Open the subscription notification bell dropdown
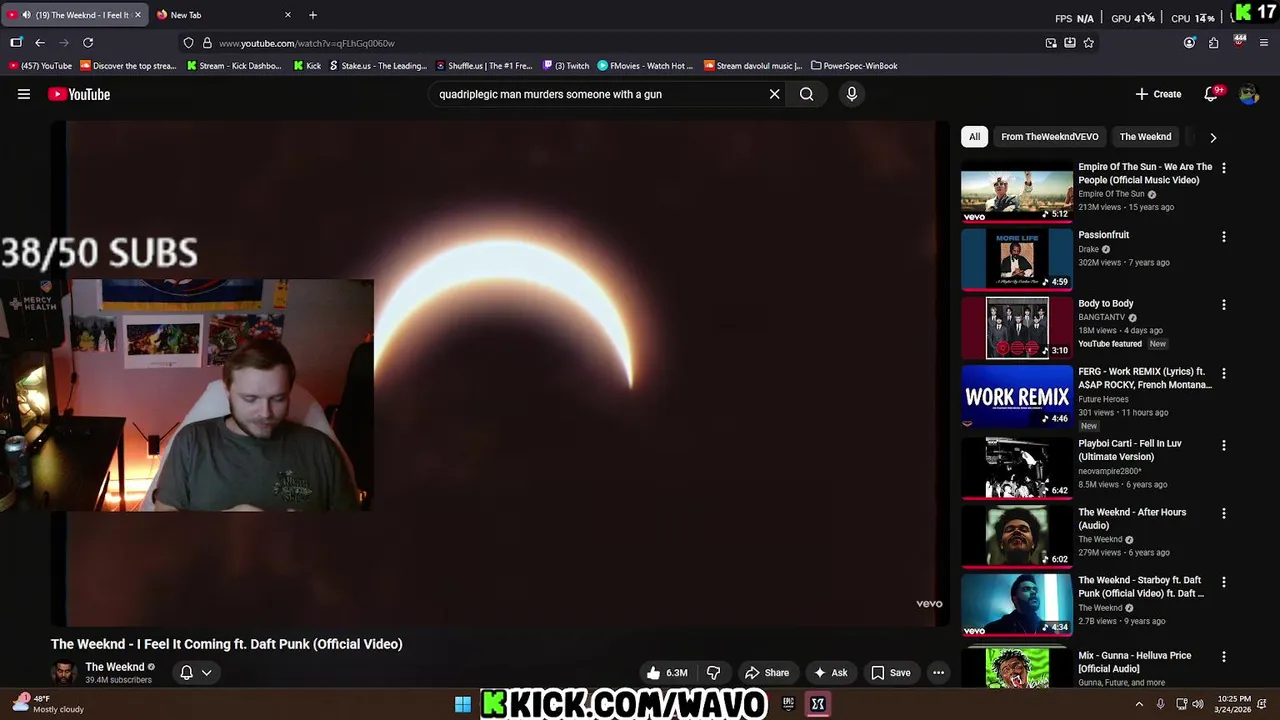The height and width of the screenshot is (720, 1280). pos(195,673)
